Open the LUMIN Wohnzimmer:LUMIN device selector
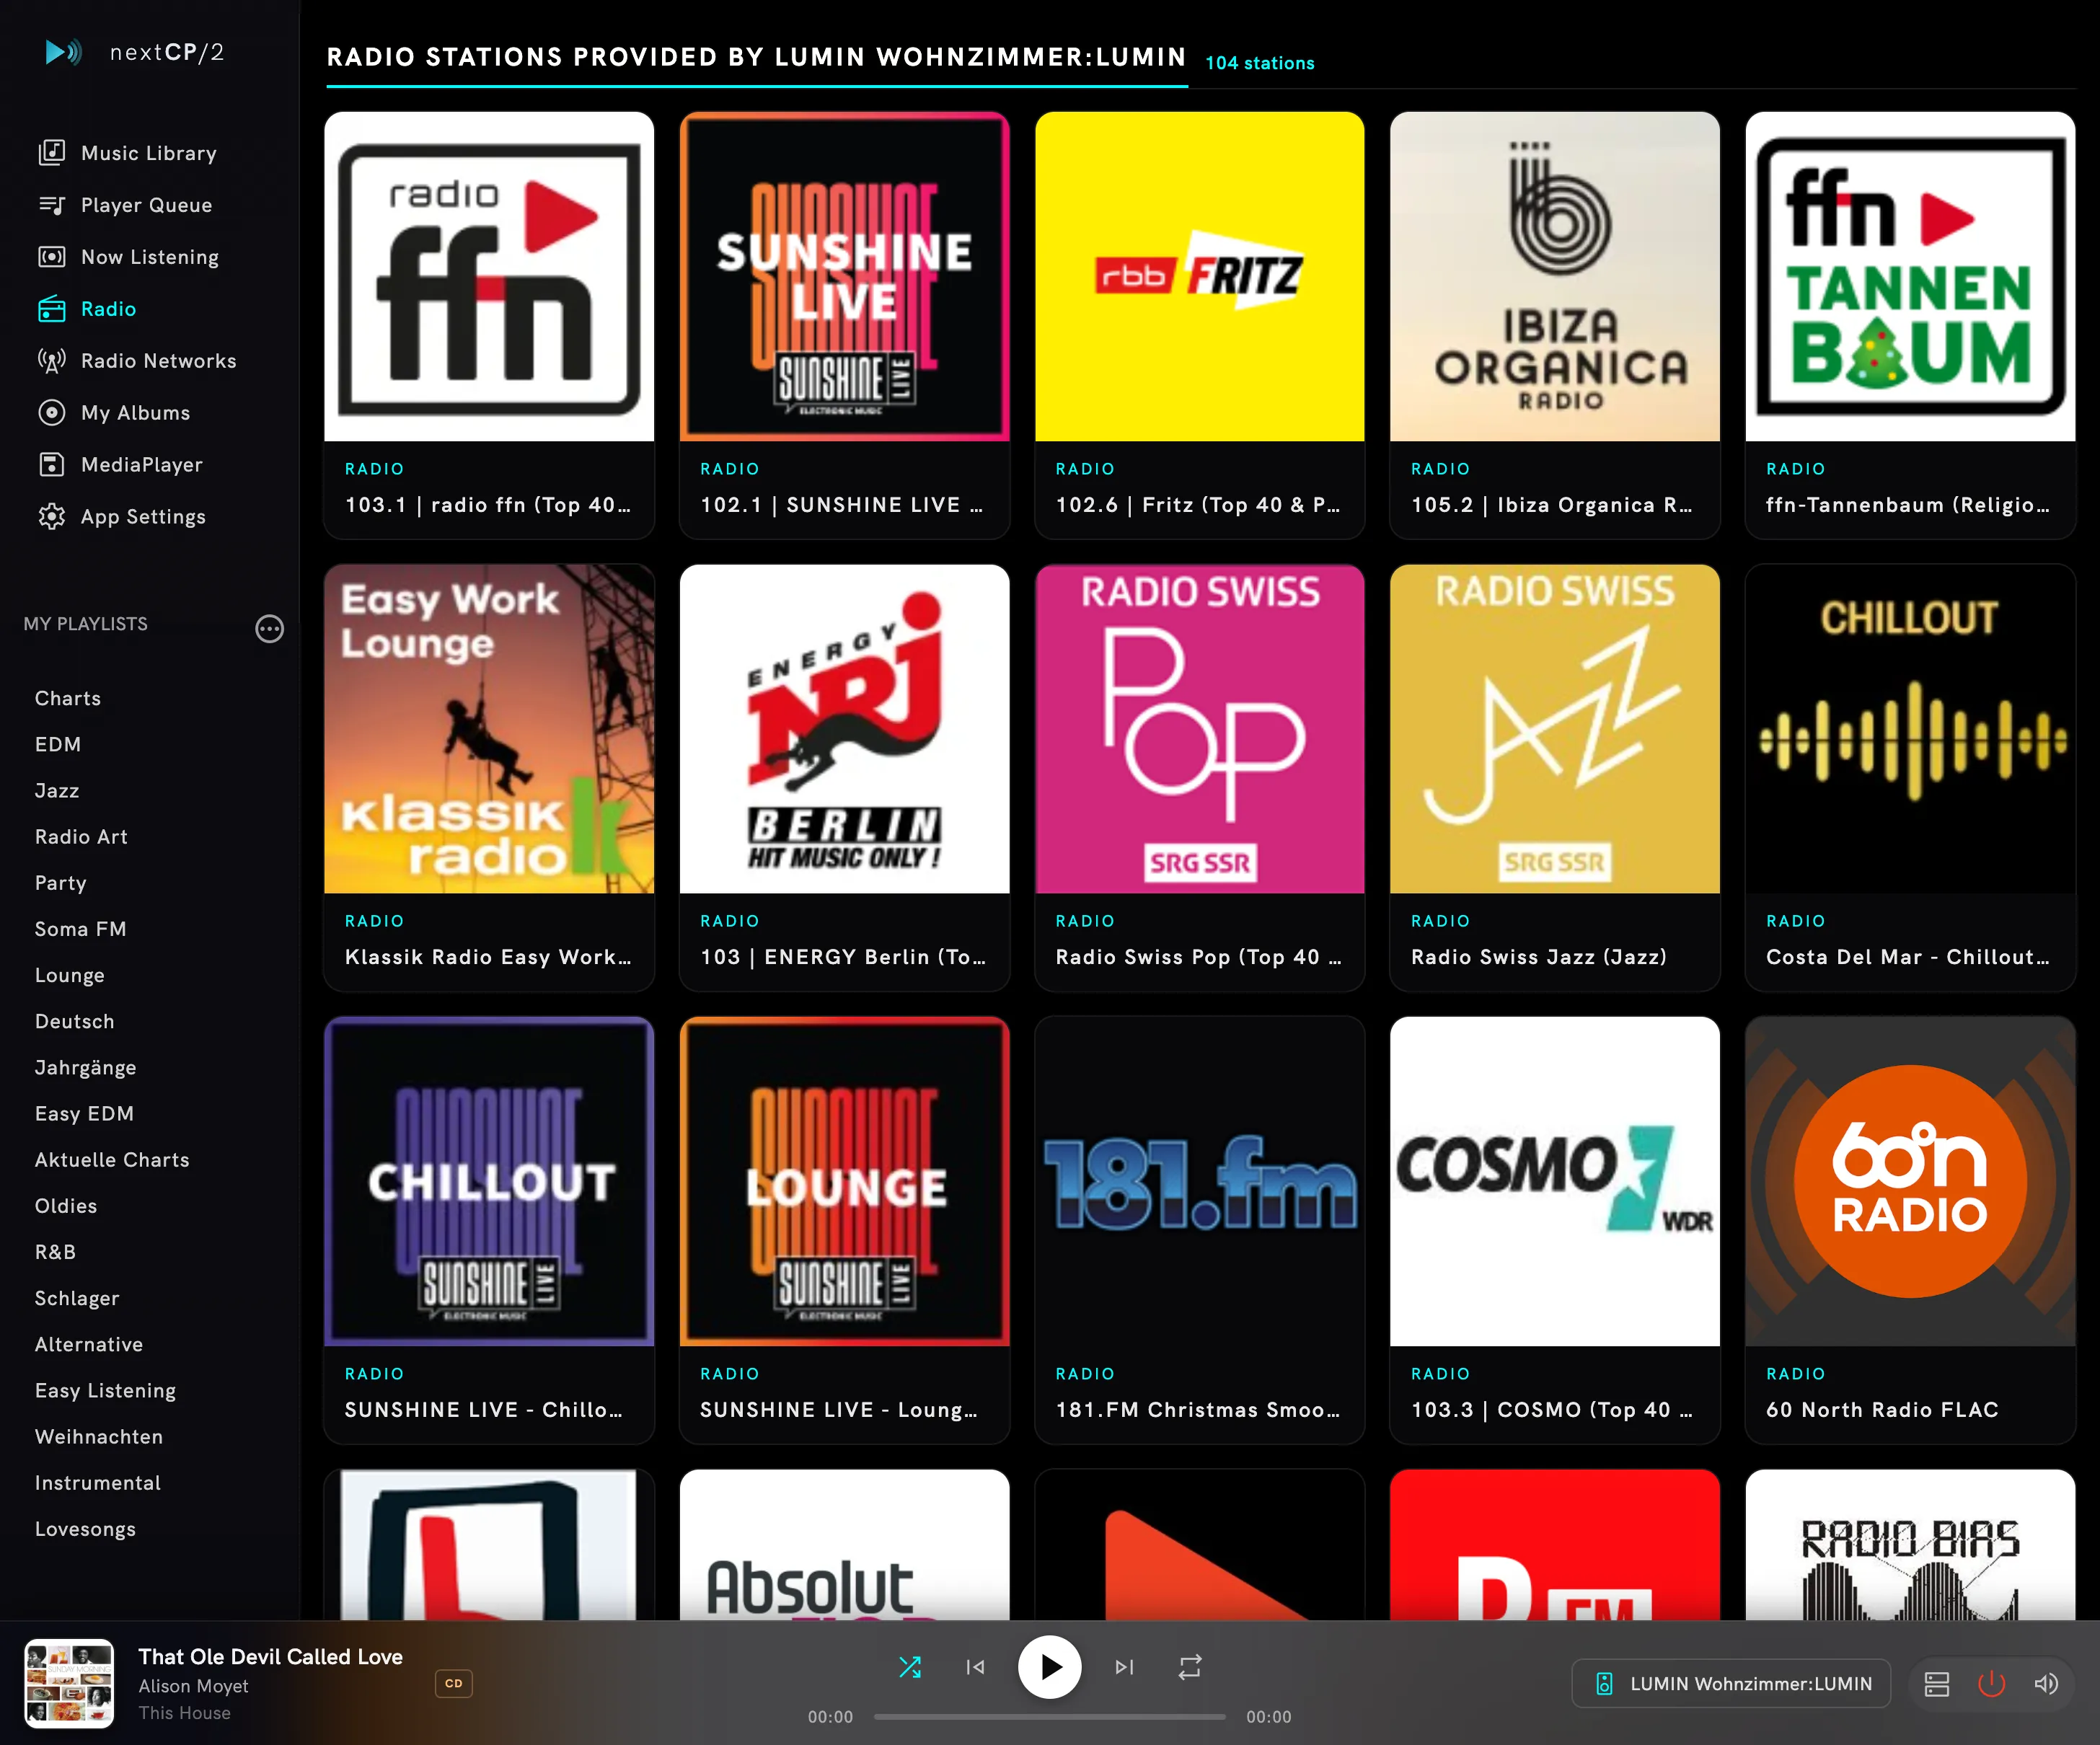The width and height of the screenshot is (2100, 1745). tap(1731, 1684)
